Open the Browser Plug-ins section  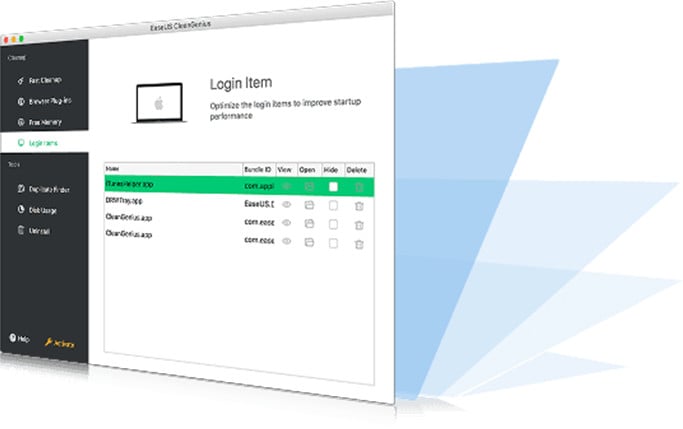click(44, 101)
